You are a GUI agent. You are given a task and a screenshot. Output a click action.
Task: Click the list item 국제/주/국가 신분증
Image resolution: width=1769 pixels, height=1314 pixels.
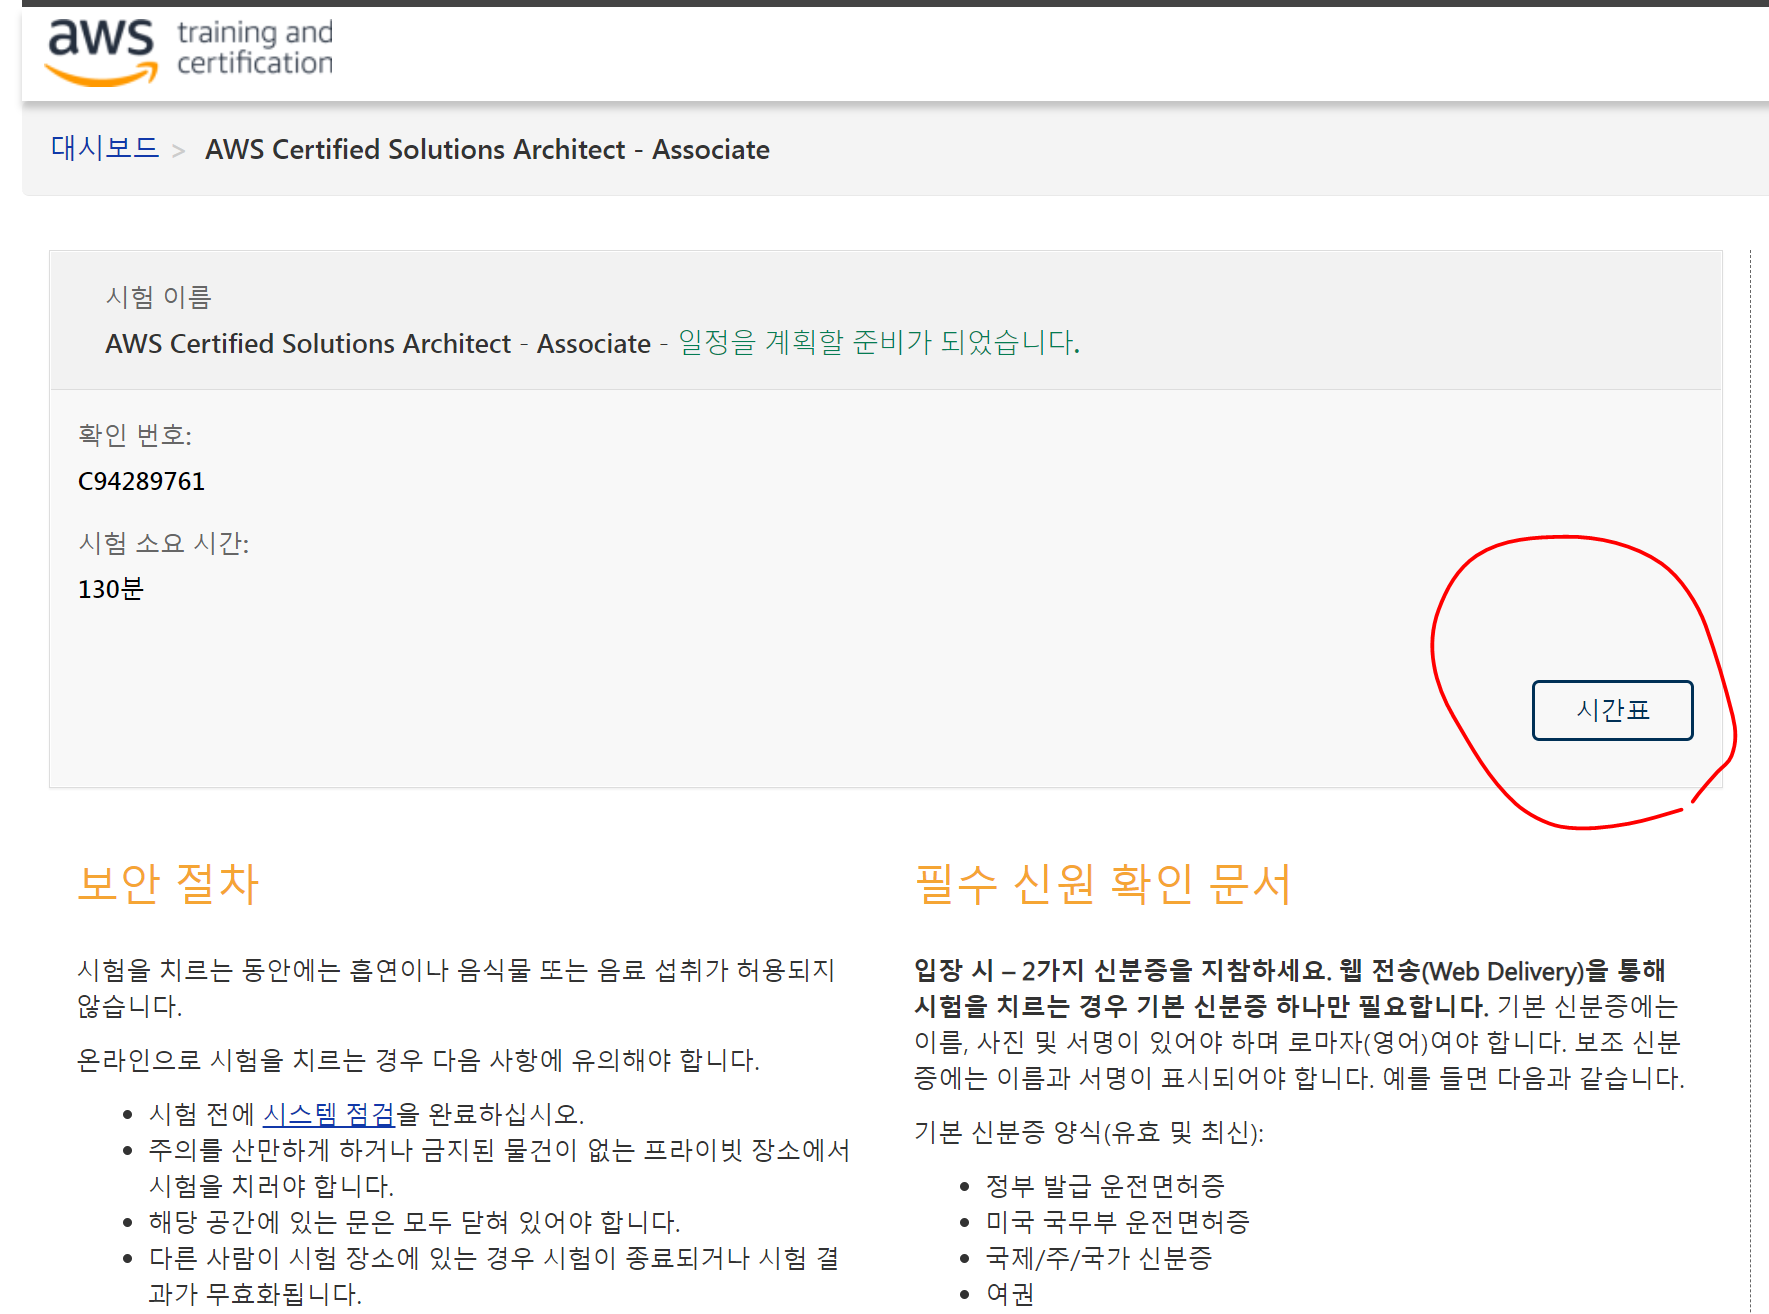point(1099,1257)
